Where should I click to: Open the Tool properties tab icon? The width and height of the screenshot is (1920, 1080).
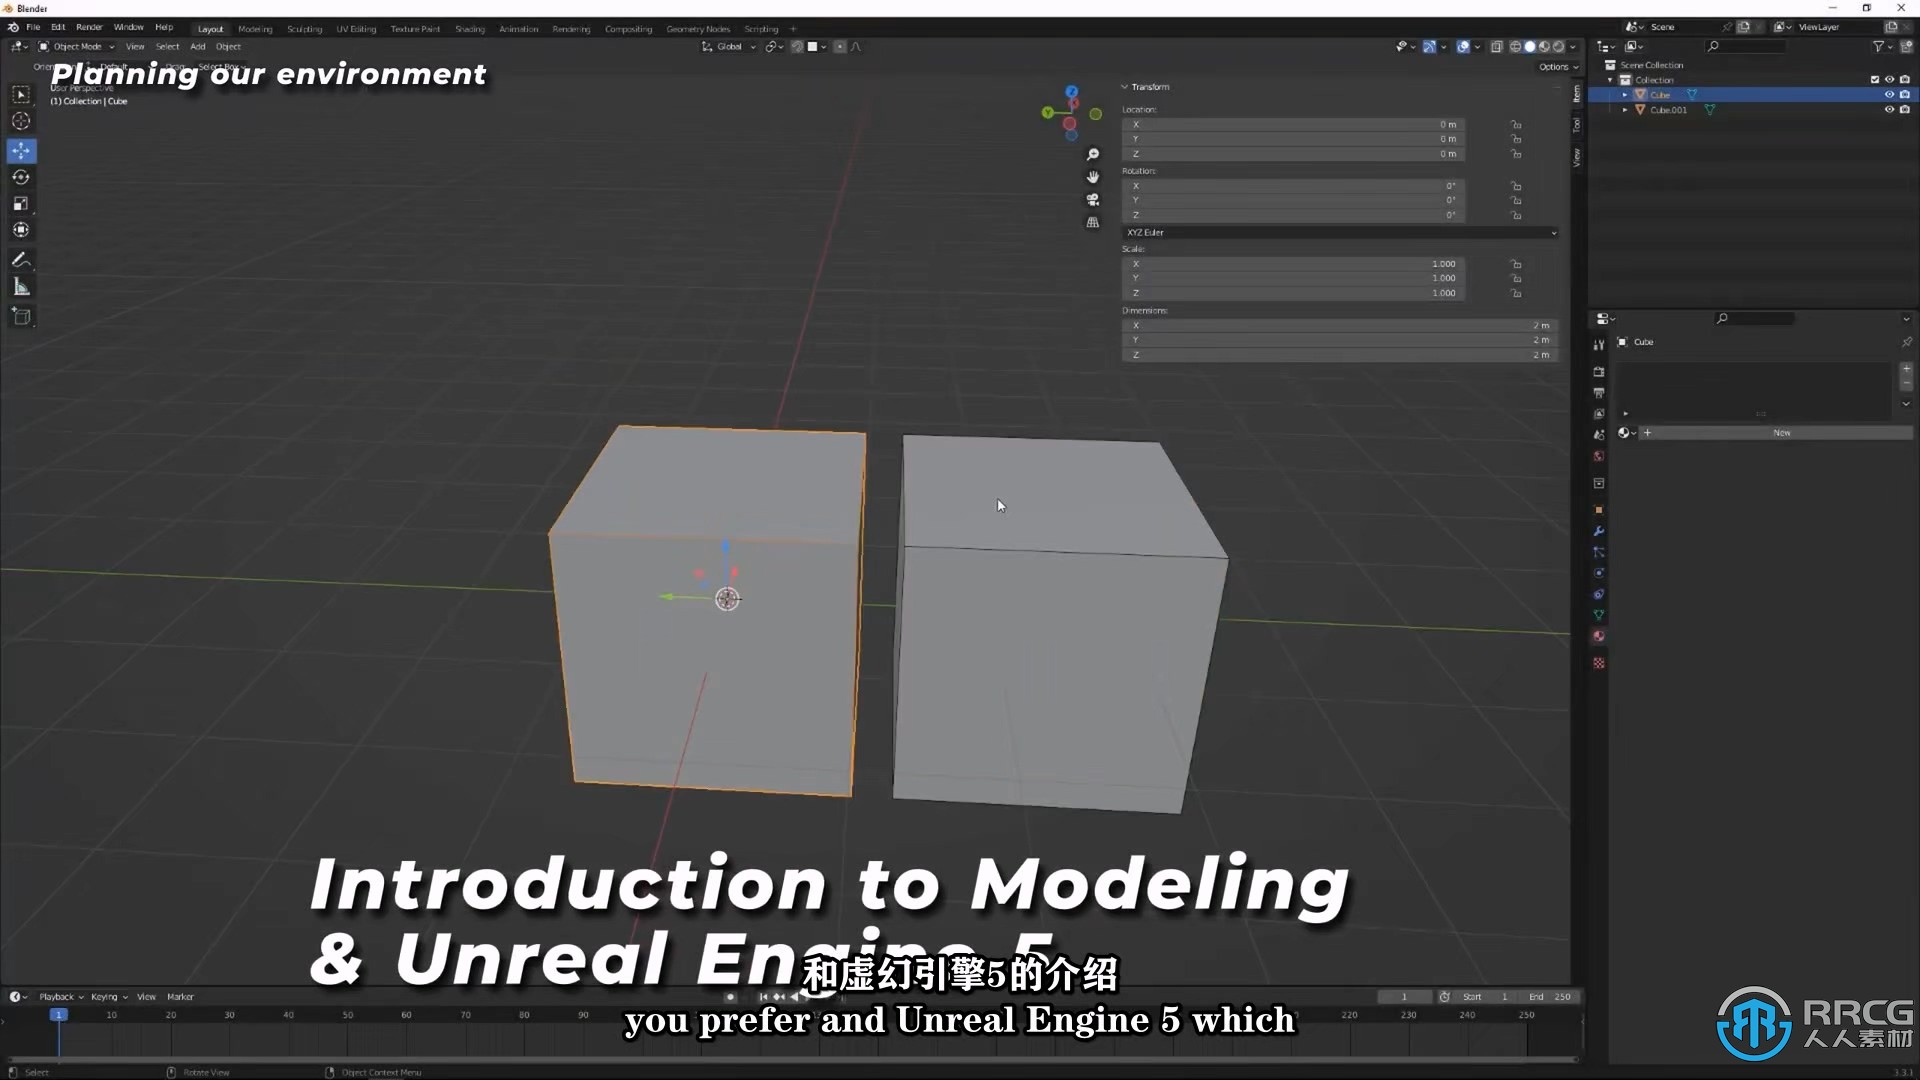[1598, 345]
